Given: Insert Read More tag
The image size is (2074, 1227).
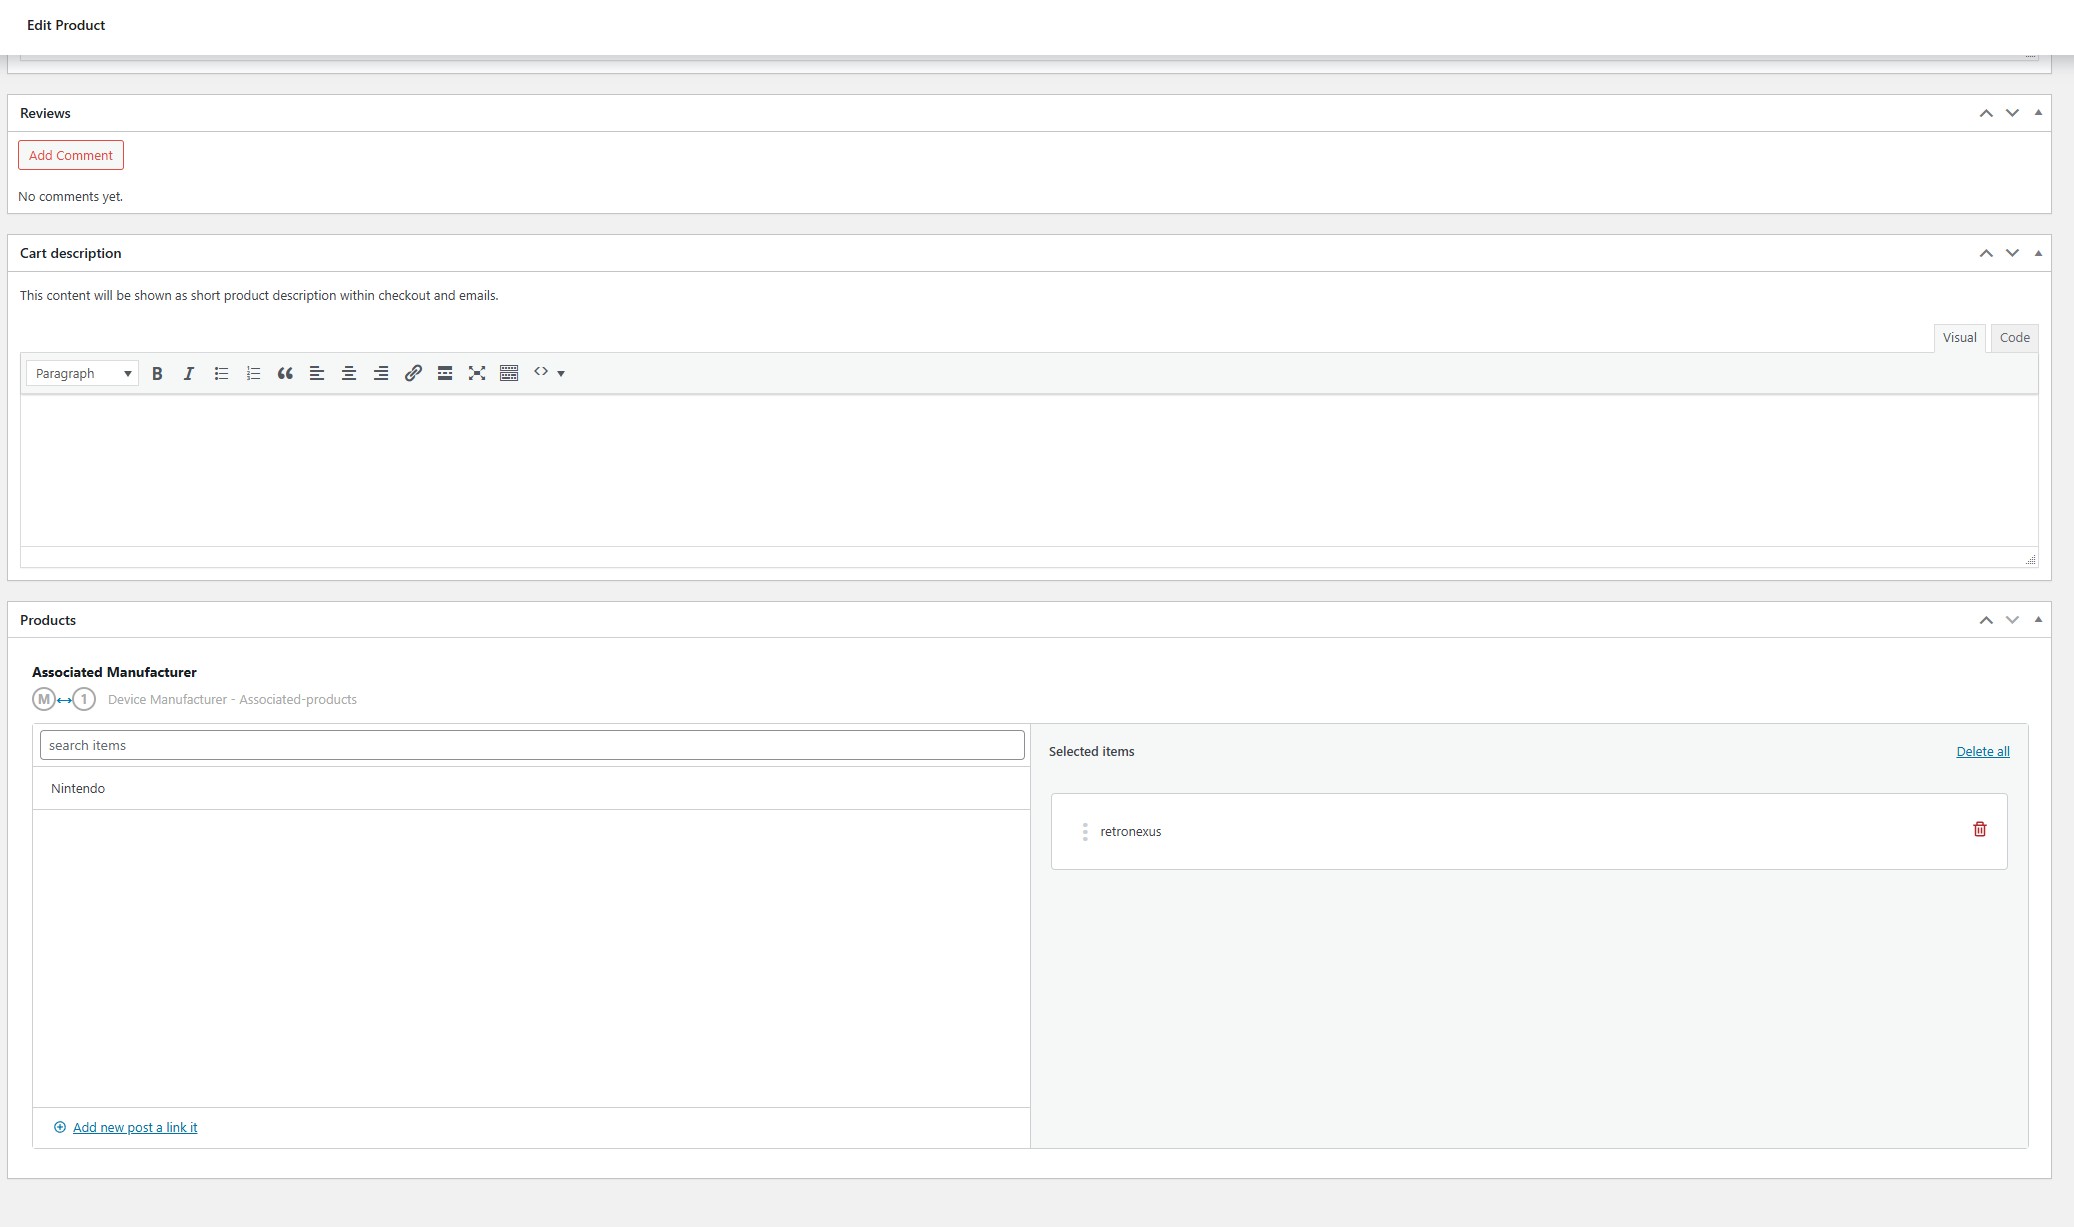Looking at the screenshot, I should click(445, 373).
